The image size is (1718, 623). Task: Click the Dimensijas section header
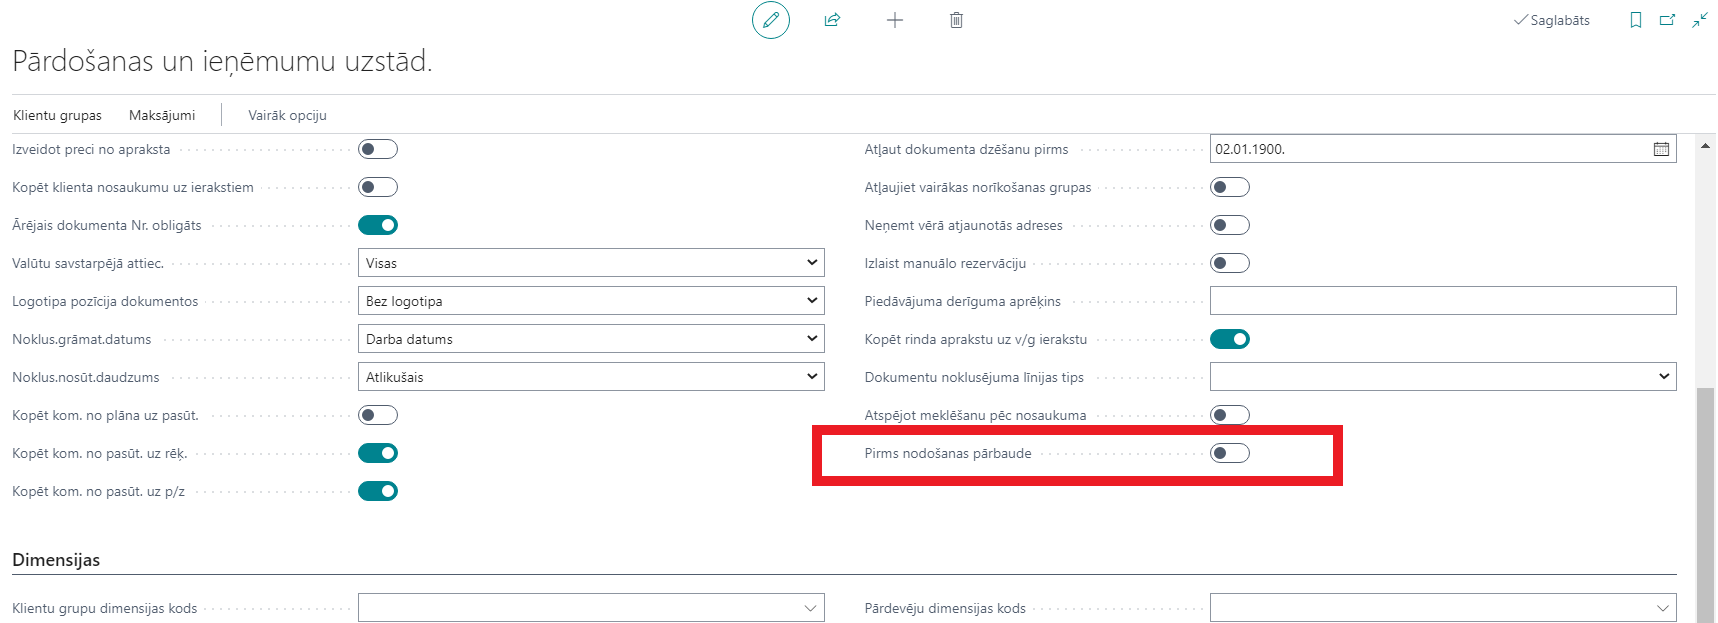[56, 560]
